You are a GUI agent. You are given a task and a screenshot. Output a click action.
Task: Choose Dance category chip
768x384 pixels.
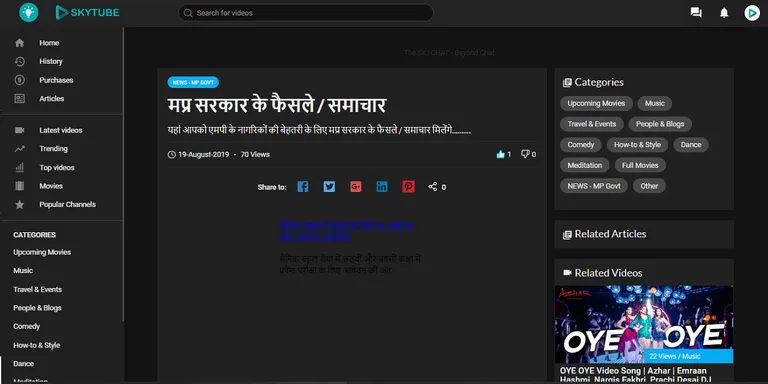point(691,144)
